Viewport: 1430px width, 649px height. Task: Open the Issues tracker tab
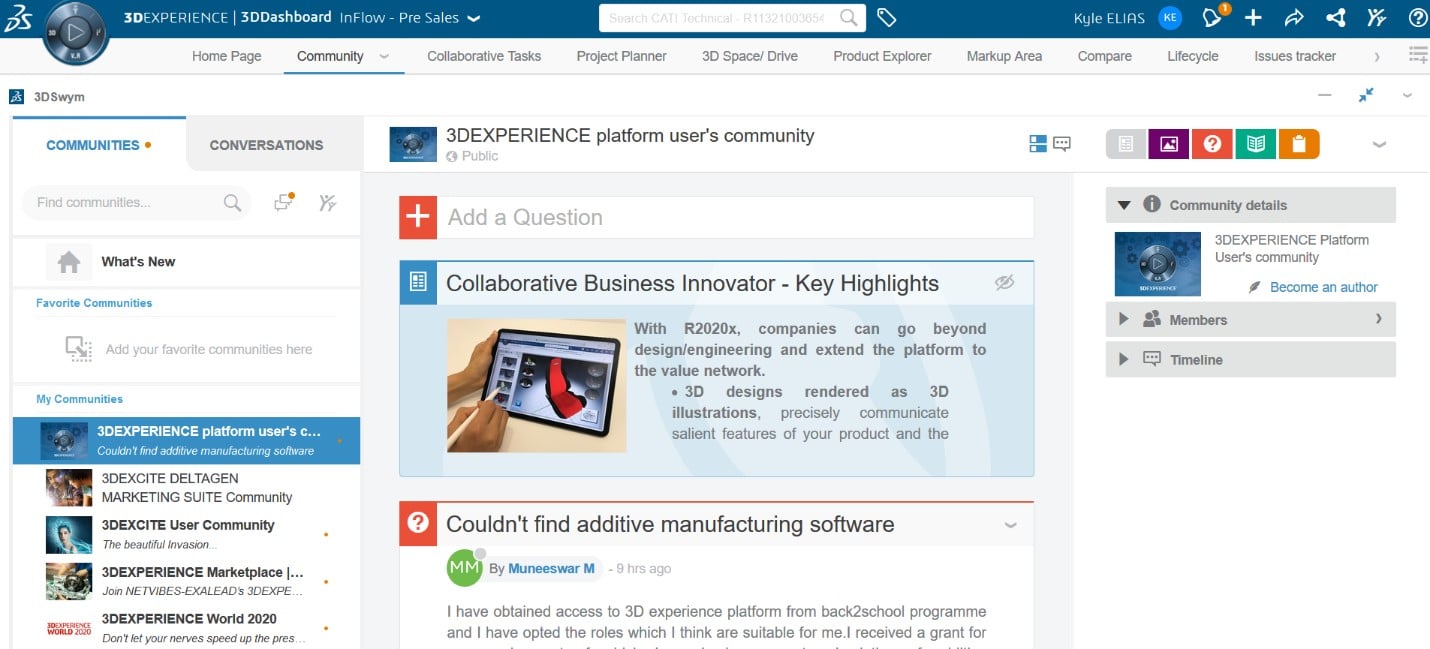pyautogui.click(x=1295, y=56)
